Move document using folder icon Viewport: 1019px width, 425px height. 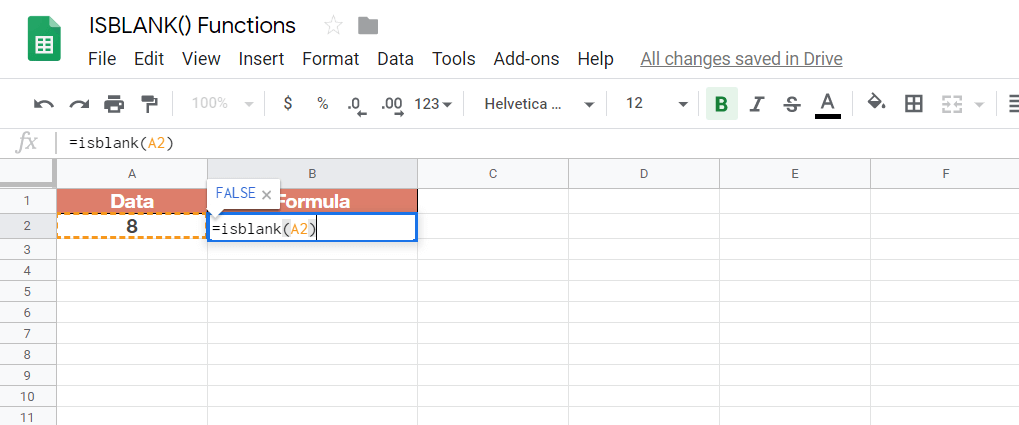pyautogui.click(x=368, y=26)
